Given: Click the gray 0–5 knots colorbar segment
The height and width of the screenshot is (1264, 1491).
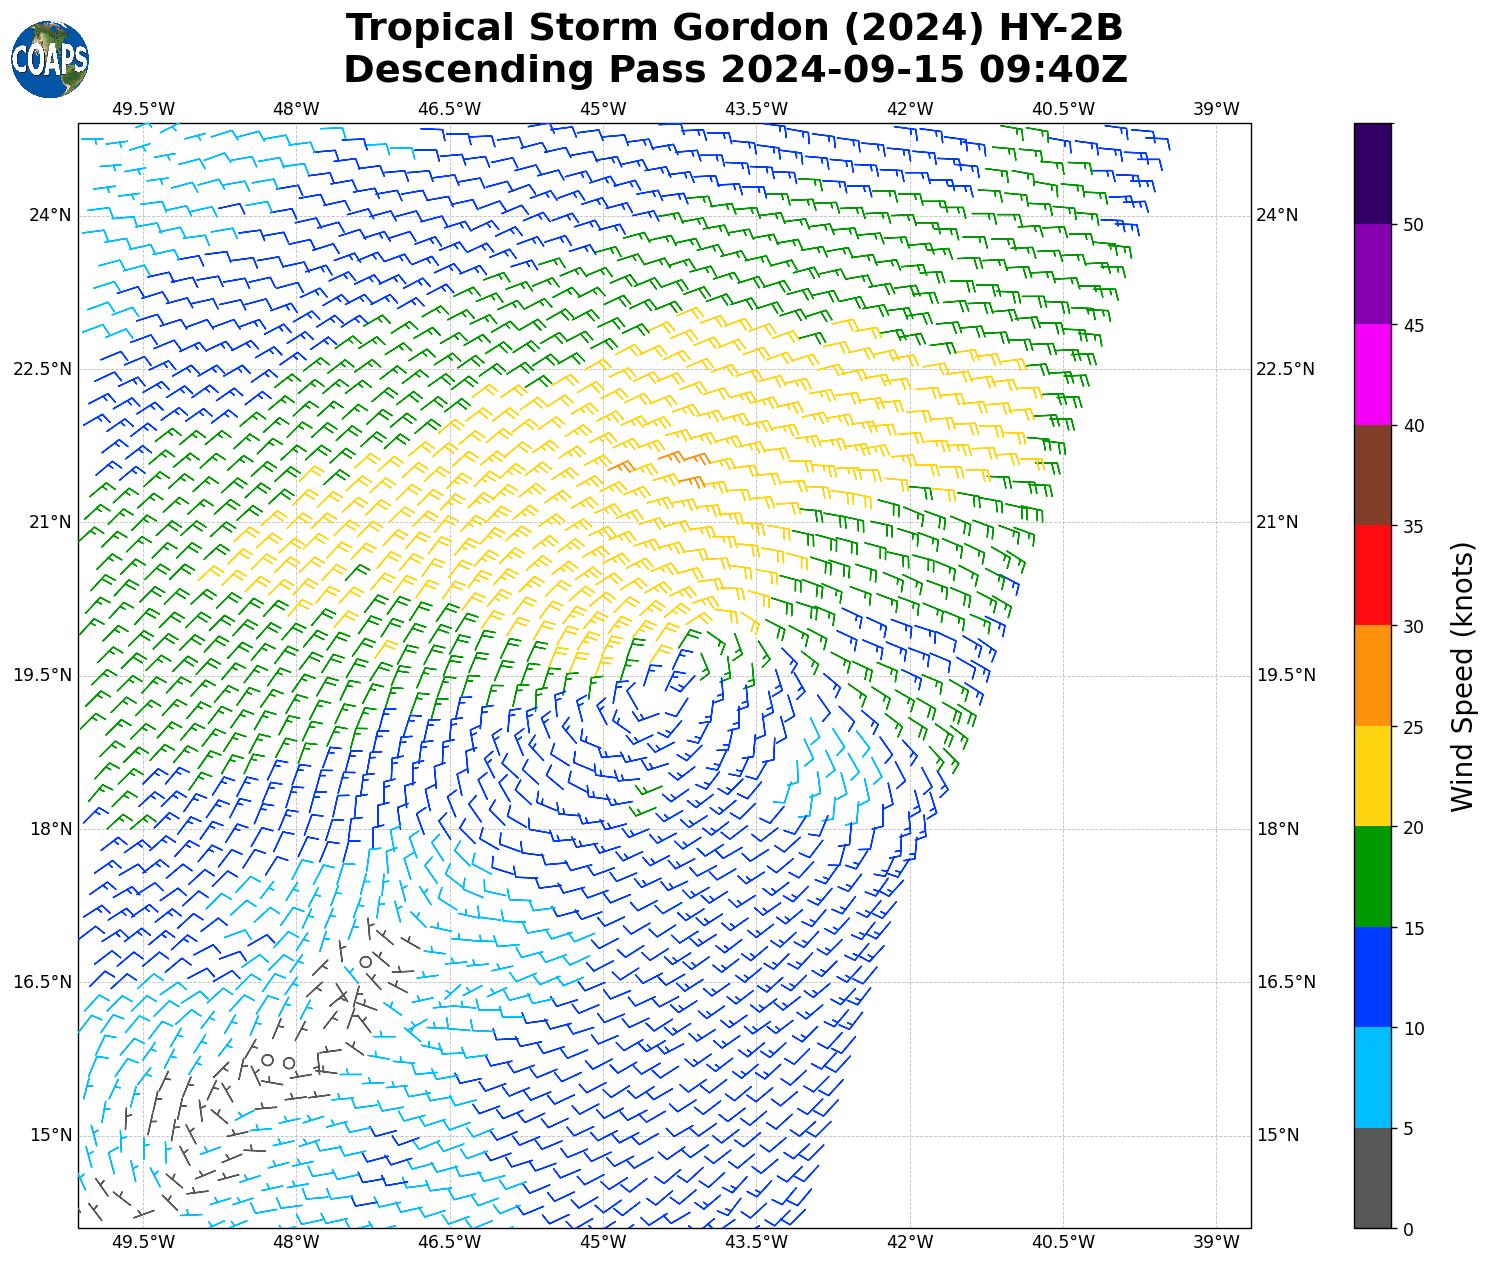Looking at the screenshot, I should pos(1372,1178).
